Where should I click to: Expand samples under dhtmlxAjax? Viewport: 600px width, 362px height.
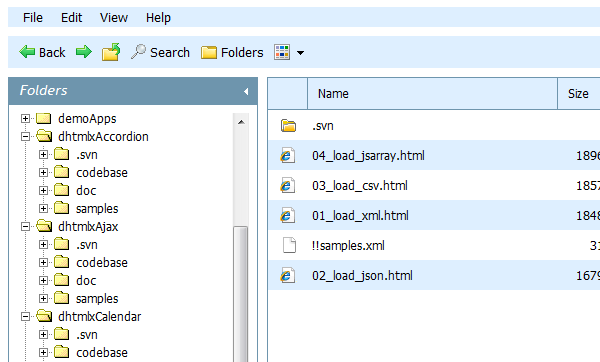tap(43, 298)
